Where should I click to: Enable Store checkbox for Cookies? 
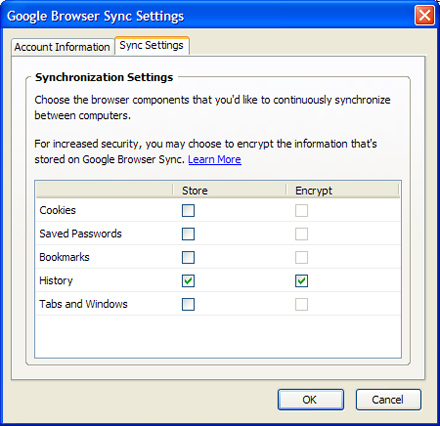click(188, 211)
